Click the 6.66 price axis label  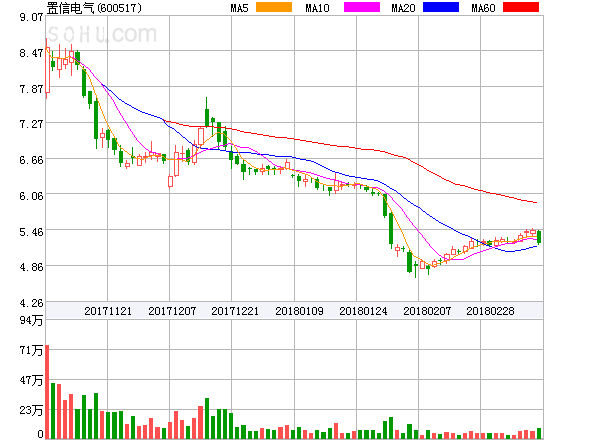31,160
